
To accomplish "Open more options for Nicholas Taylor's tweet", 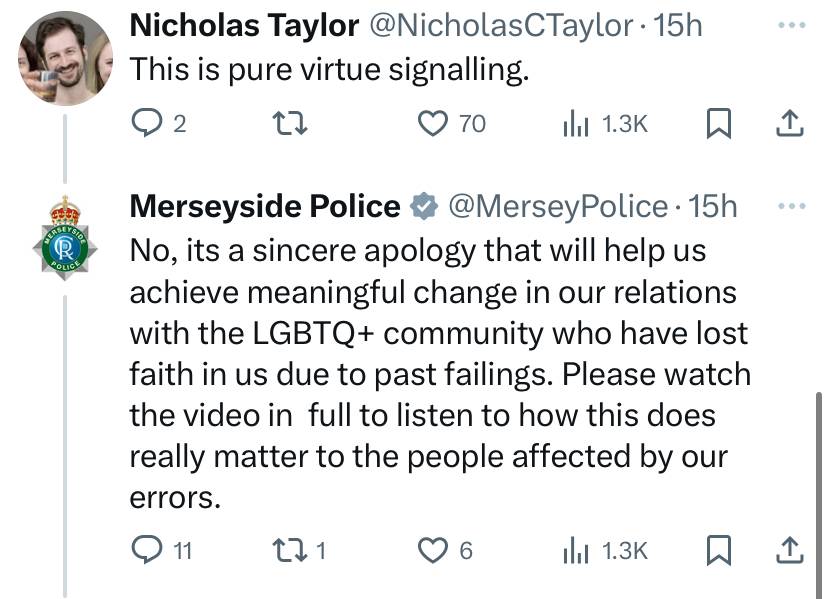I will pos(792,25).
